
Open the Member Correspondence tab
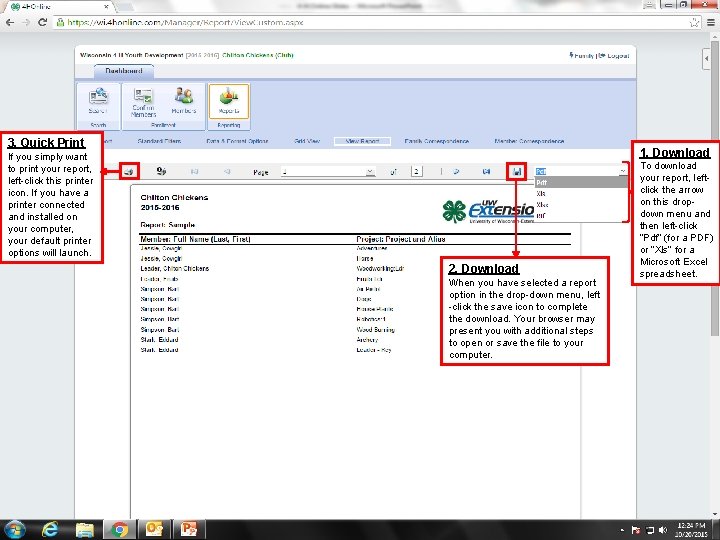[529, 141]
